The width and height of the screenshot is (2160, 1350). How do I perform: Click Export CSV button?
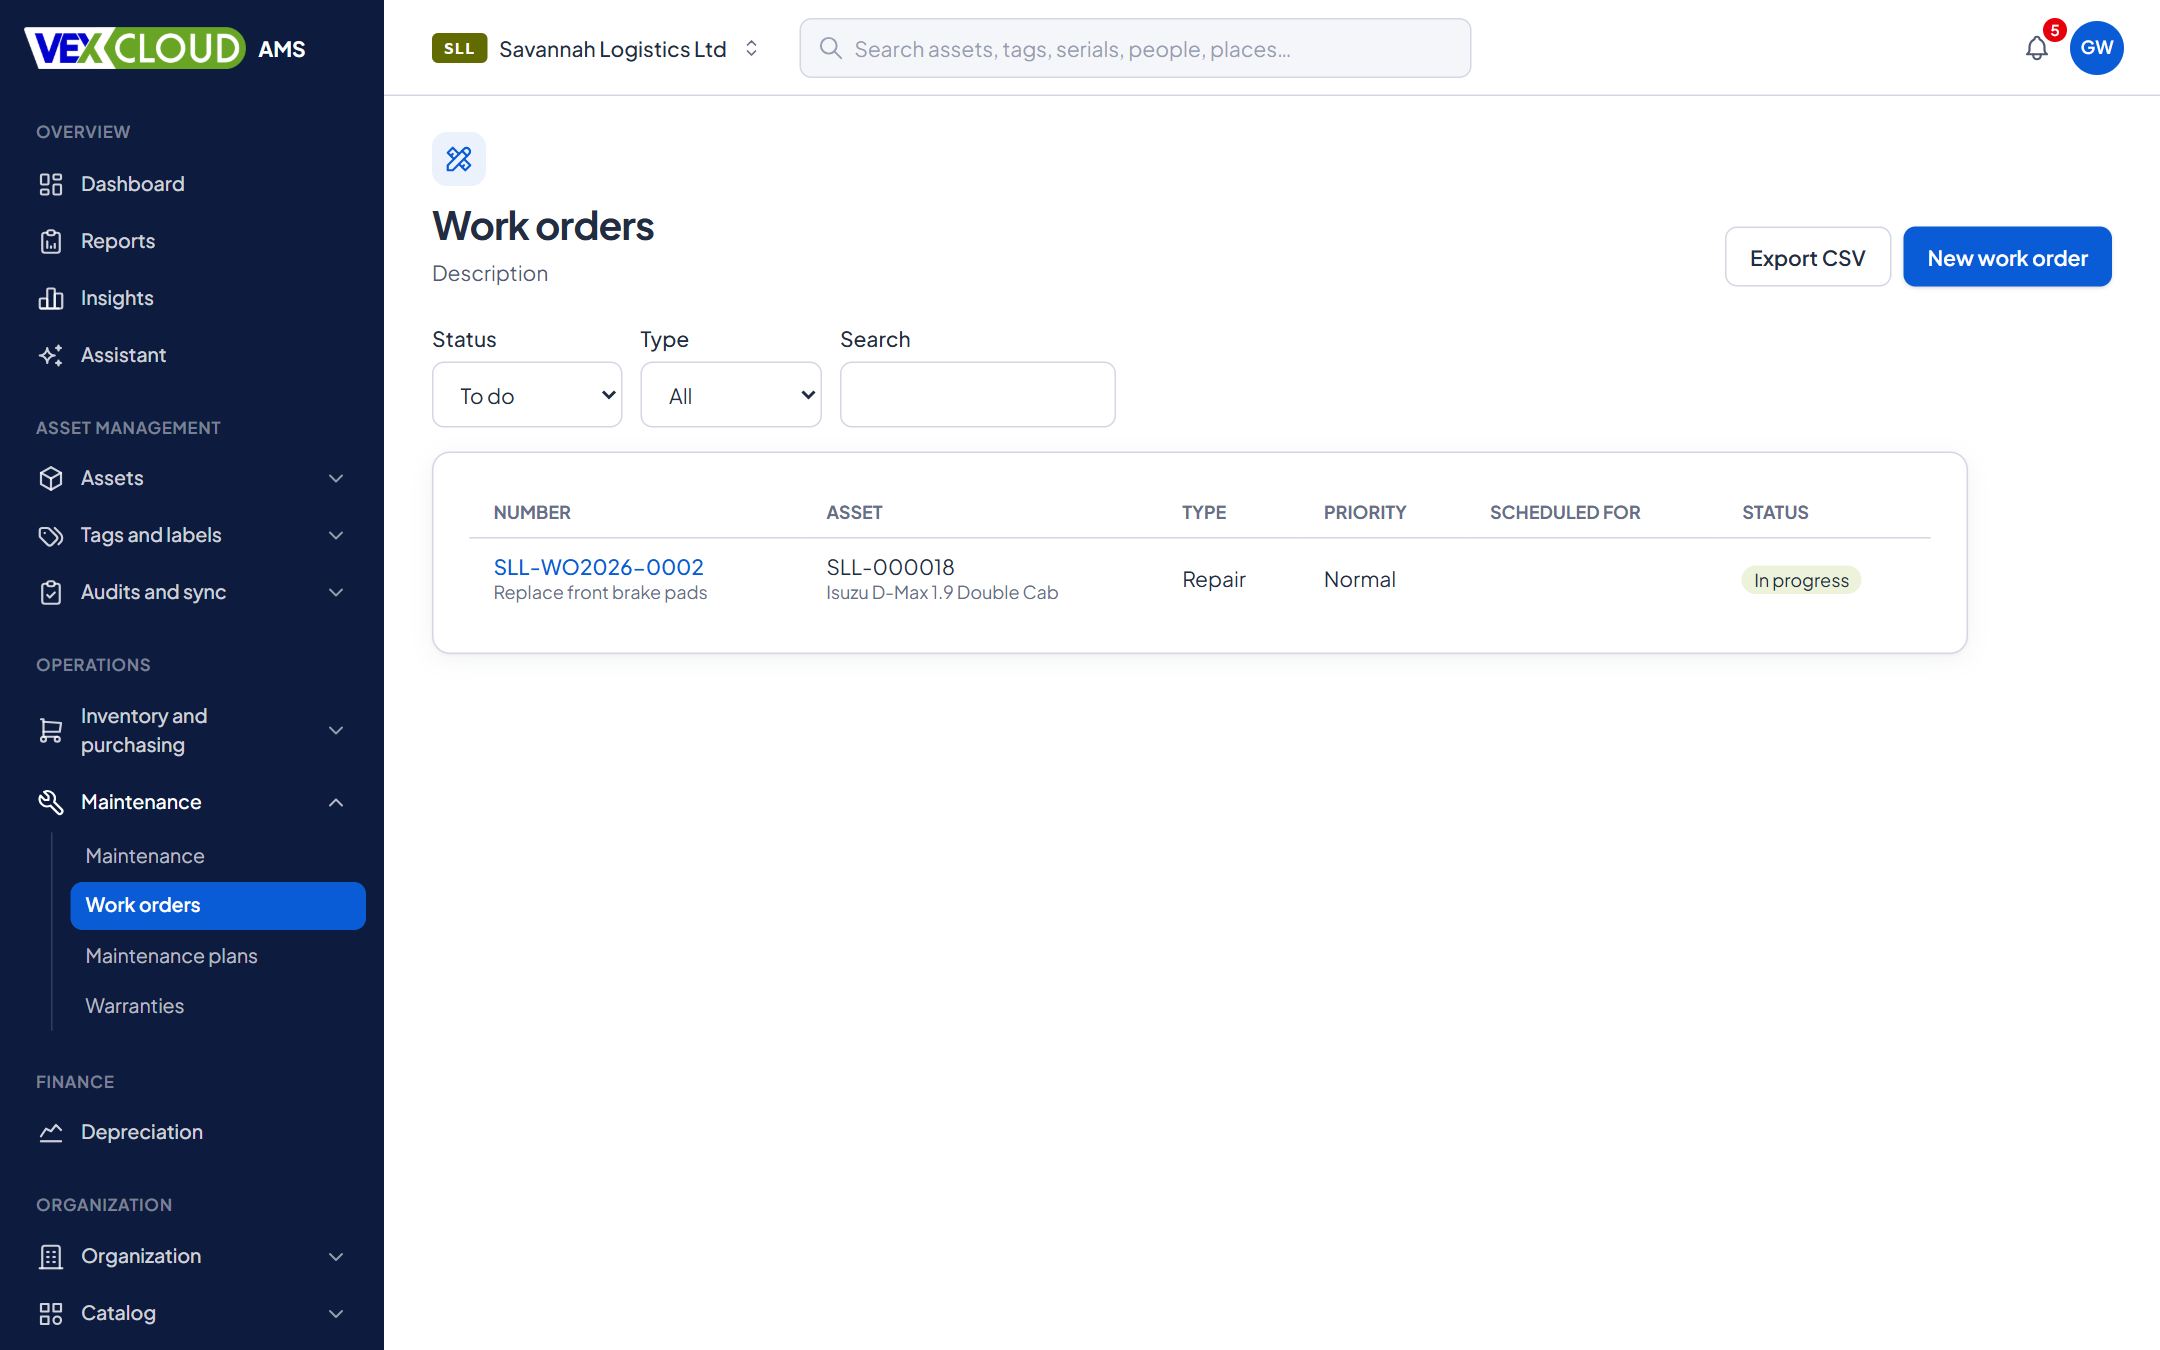click(x=1807, y=257)
